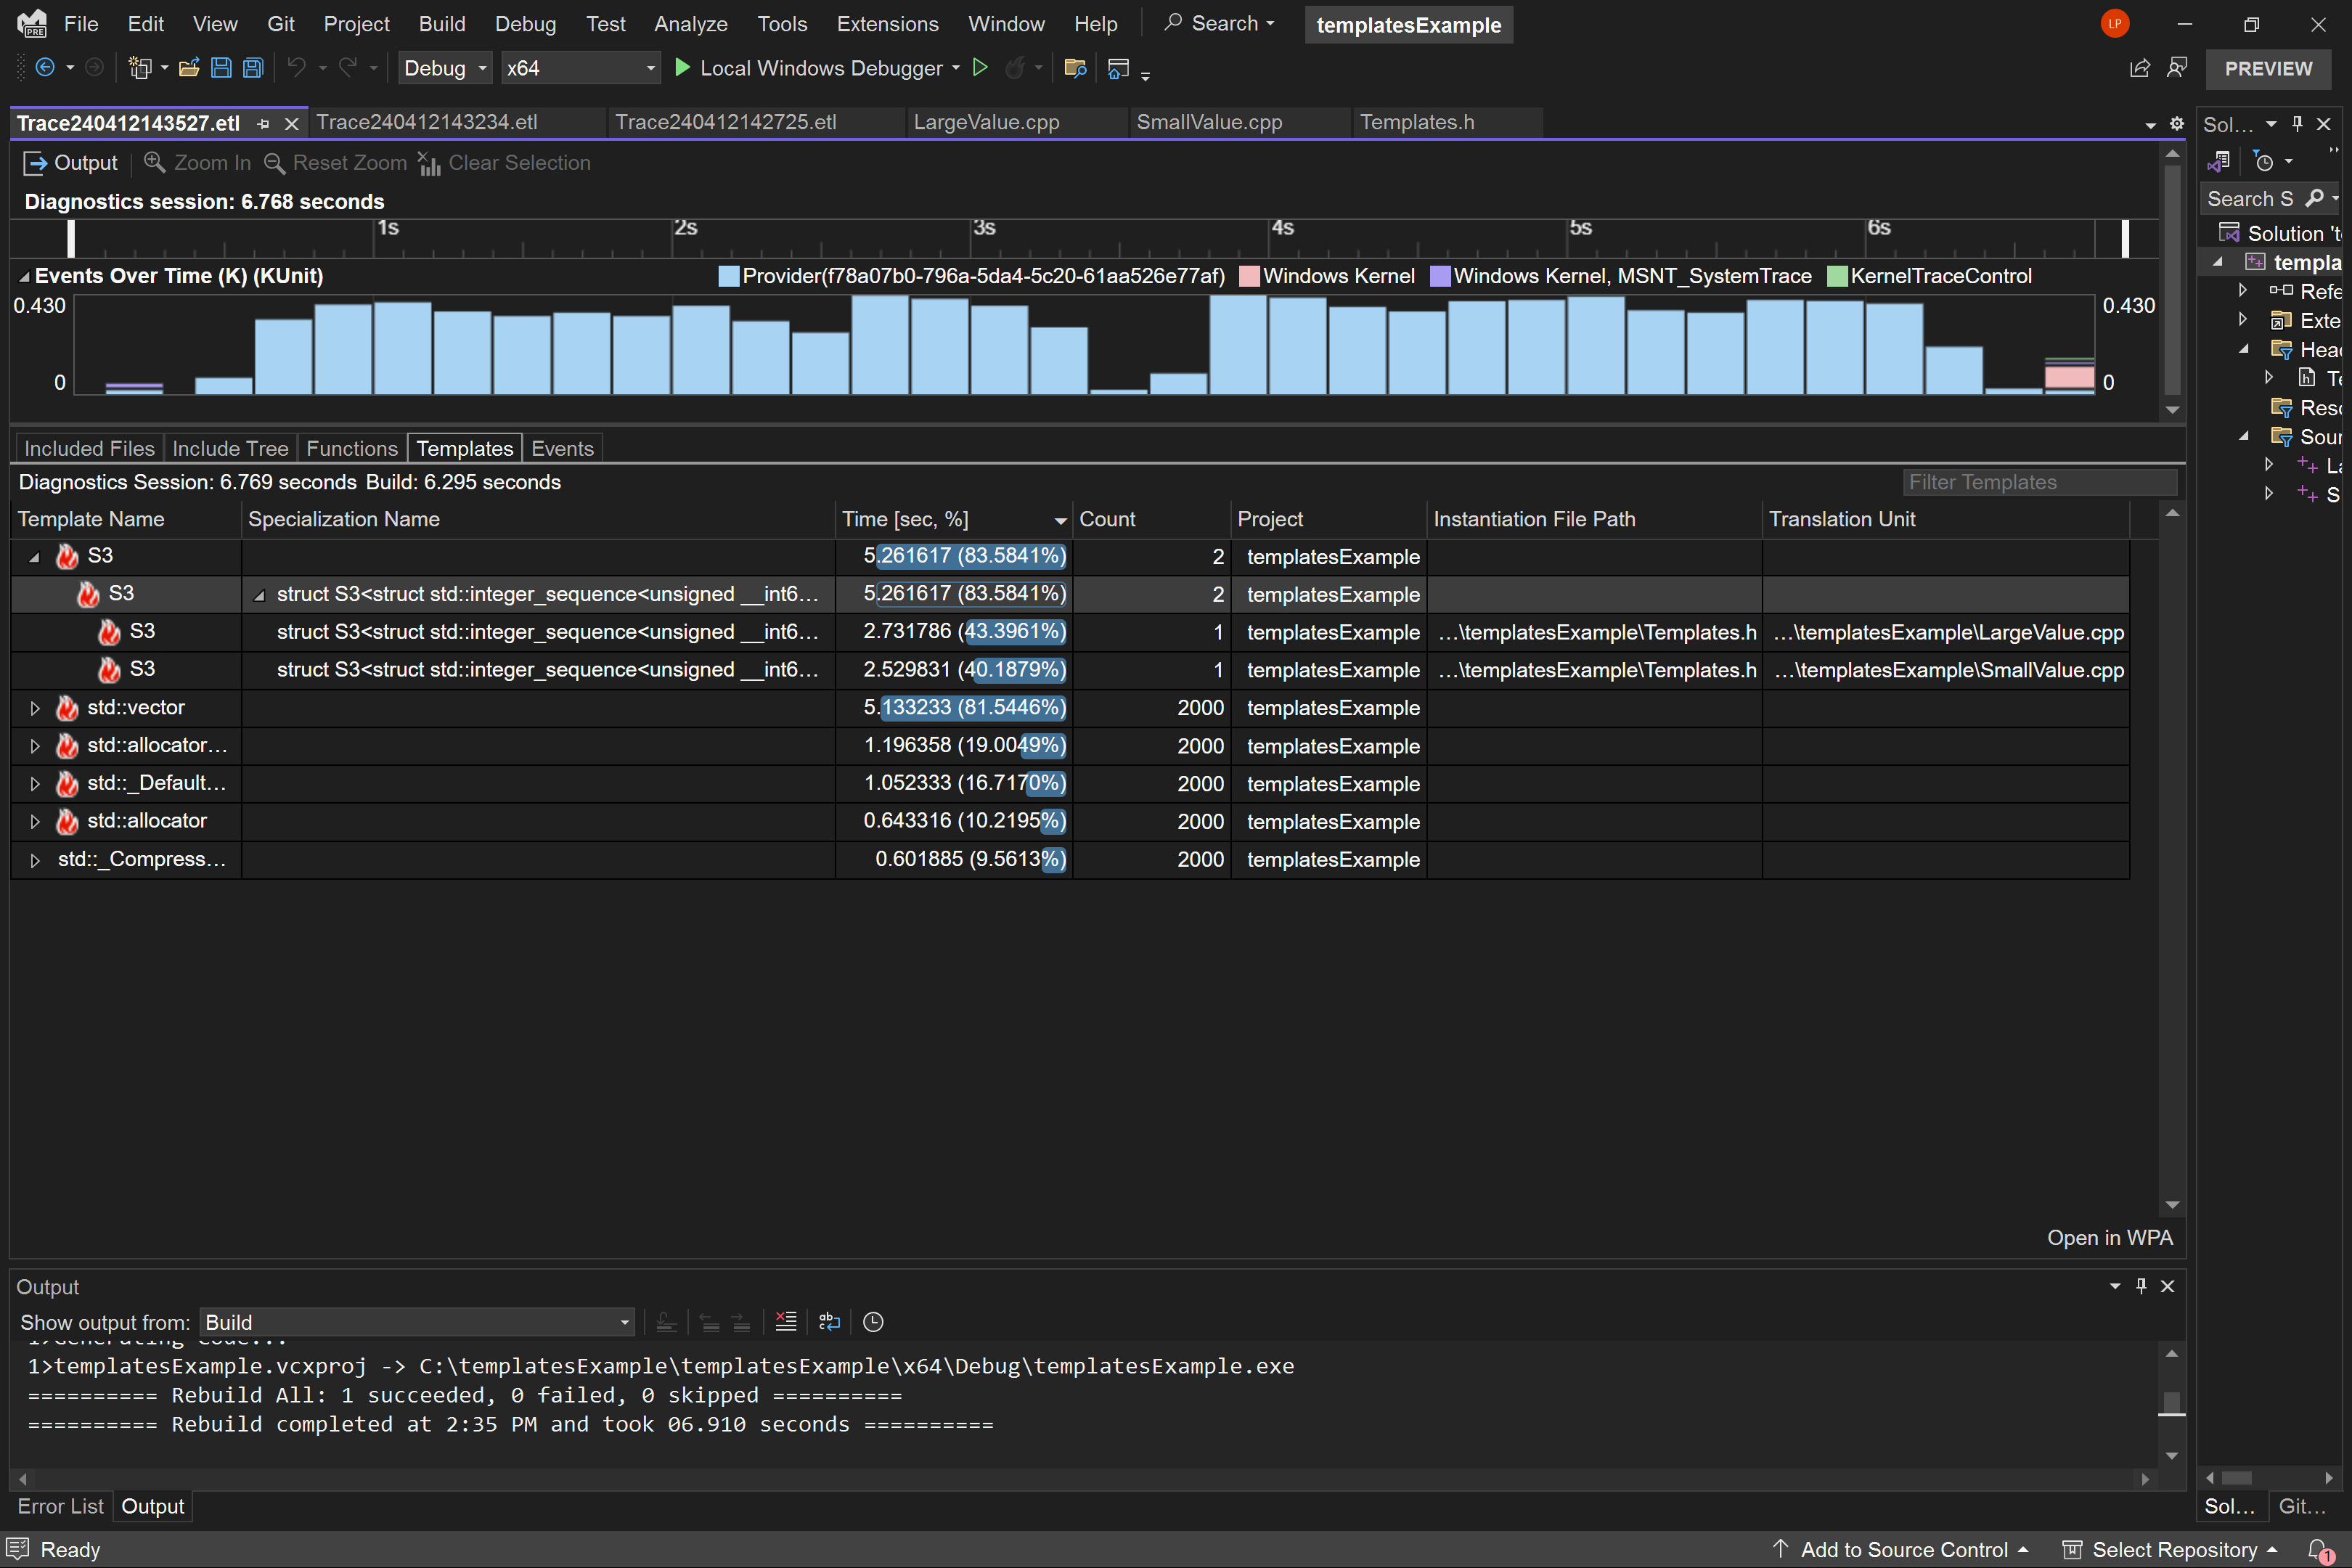Click the Navigate Backward arrow icon
This screenshot has height=1568, width=2352.
[x=45, y=68]
